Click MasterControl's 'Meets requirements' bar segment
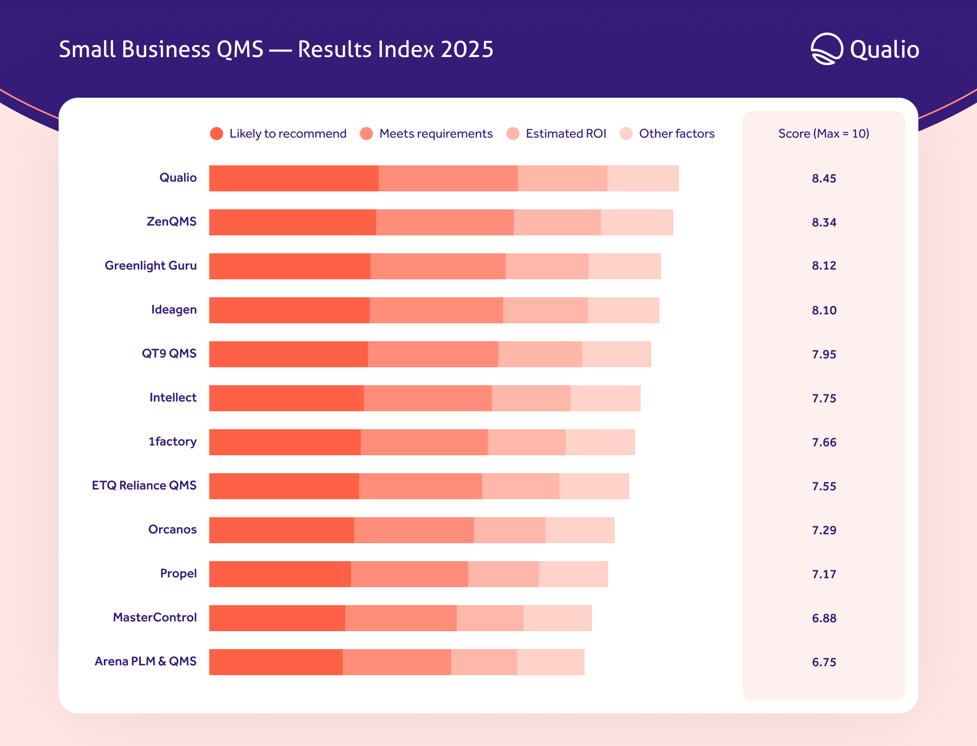Screen dimensions: 977x746 tap(401, 618)
